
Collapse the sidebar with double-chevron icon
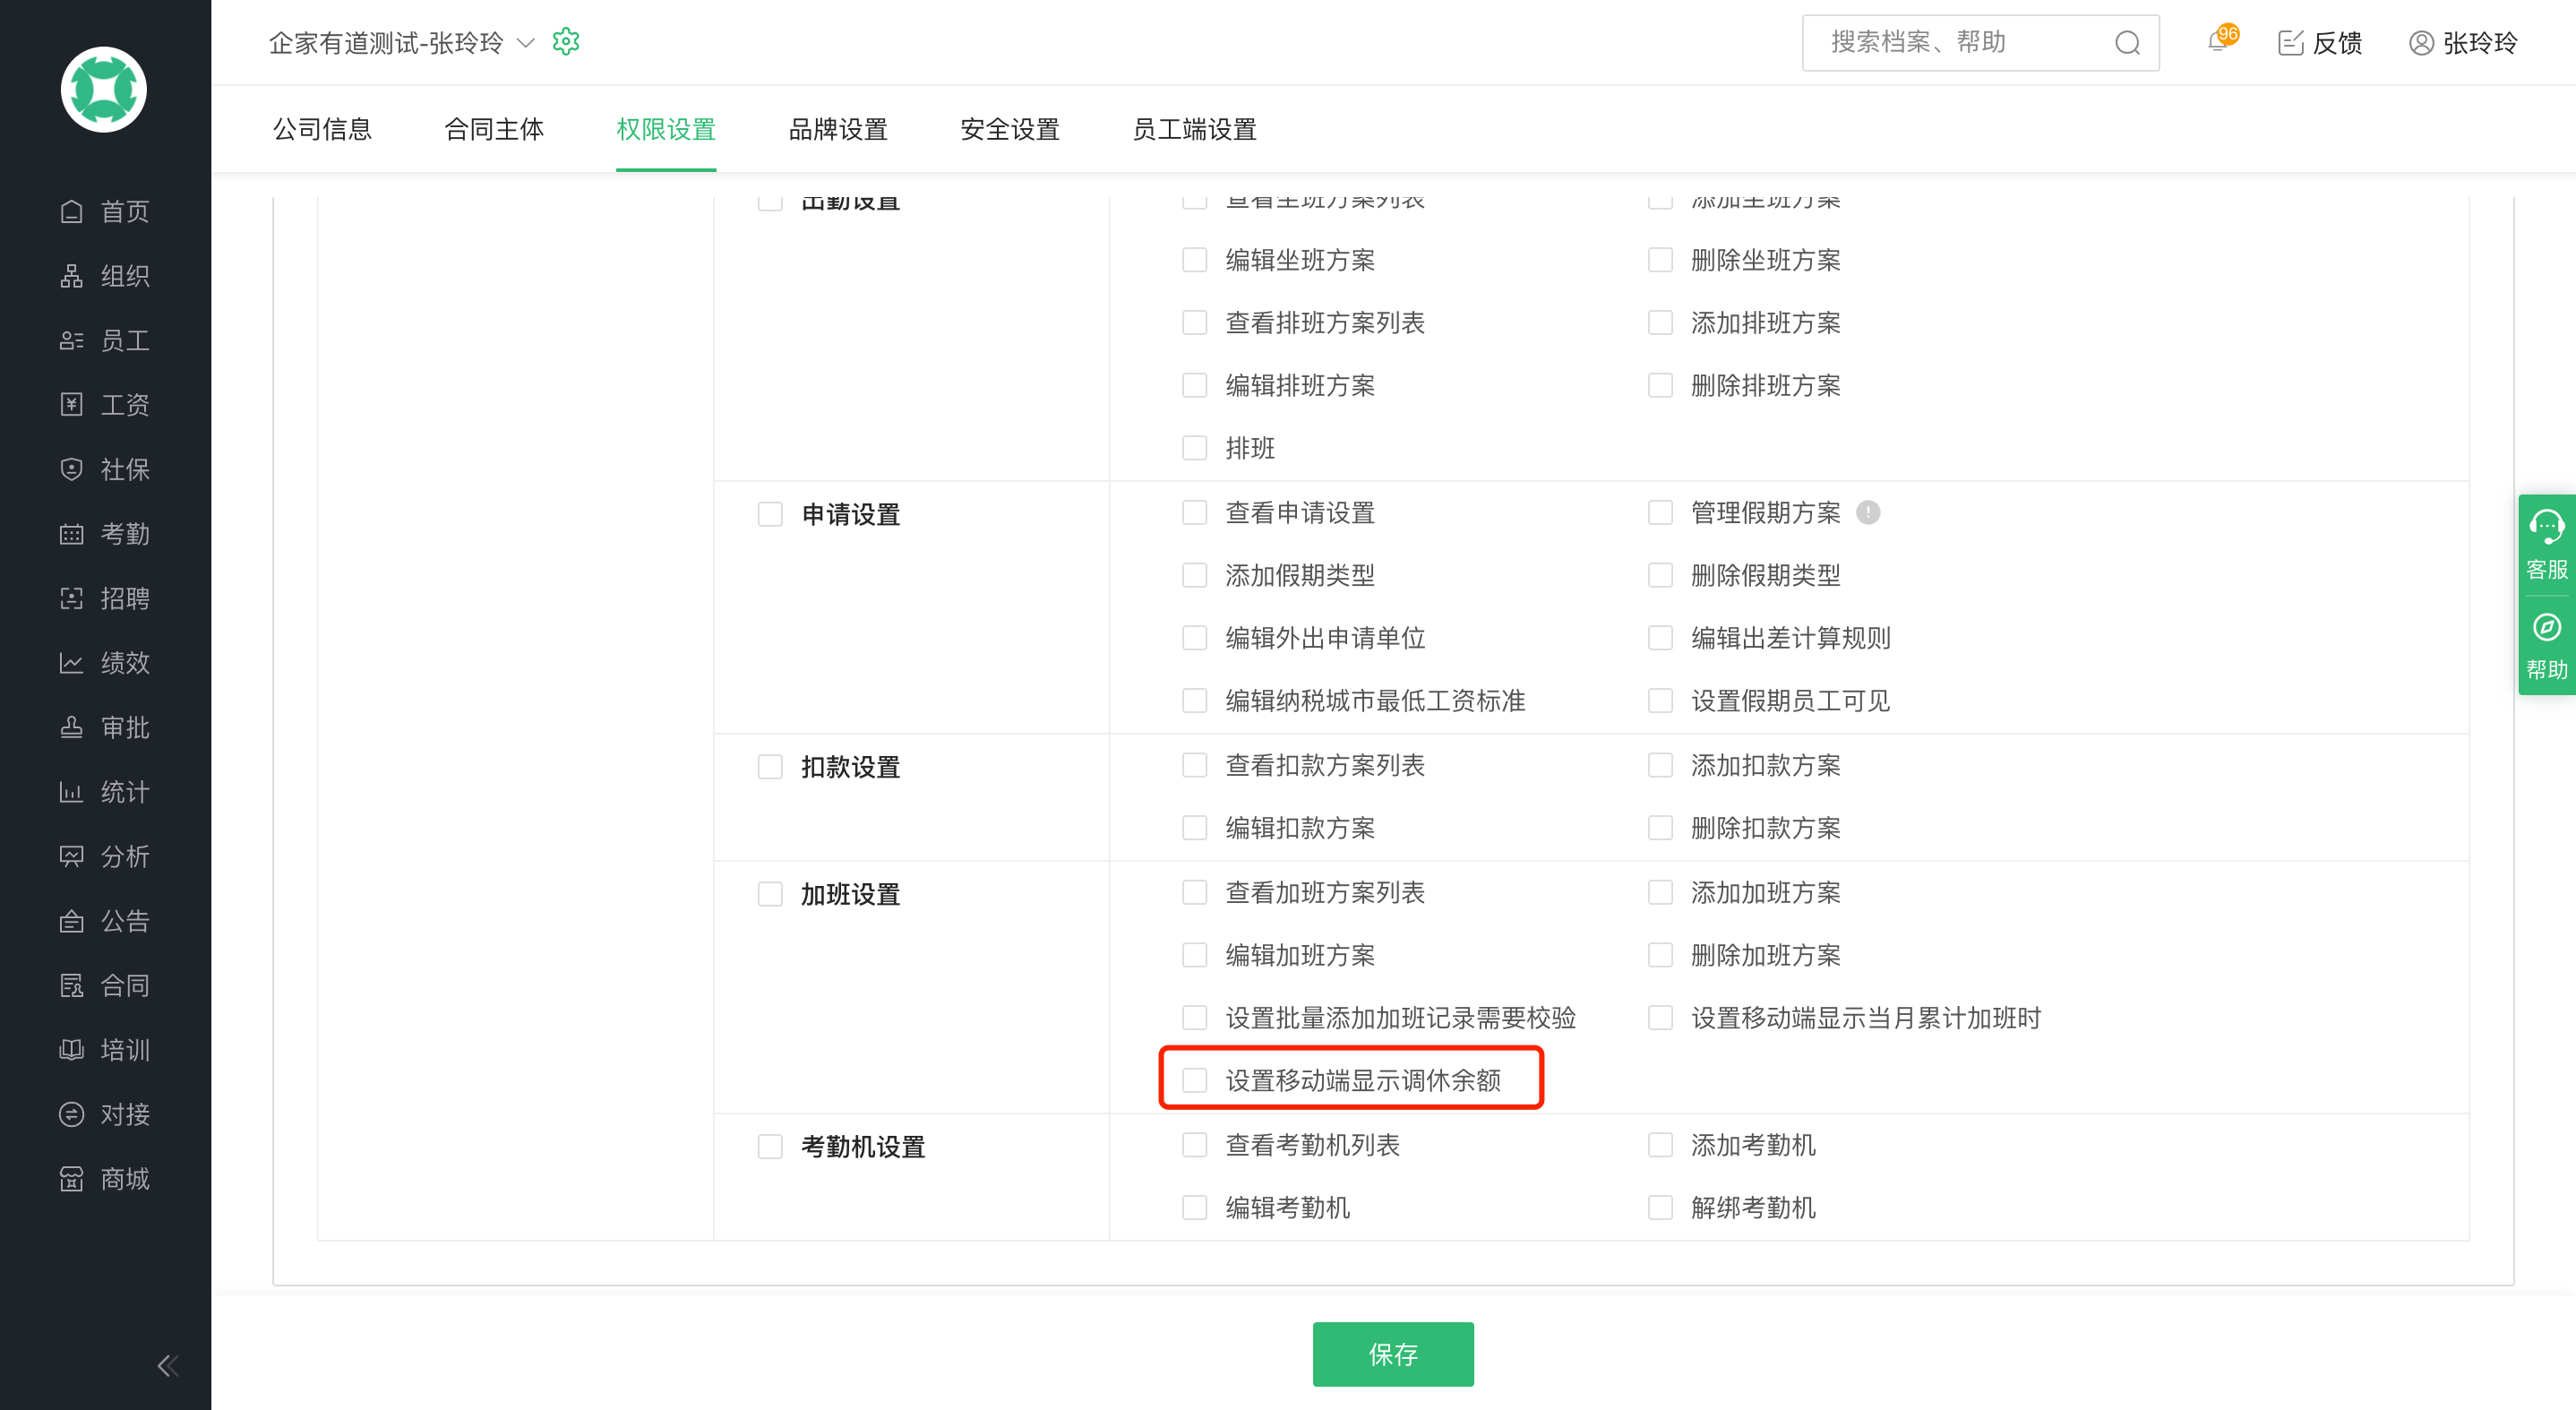coord(168,1366)
